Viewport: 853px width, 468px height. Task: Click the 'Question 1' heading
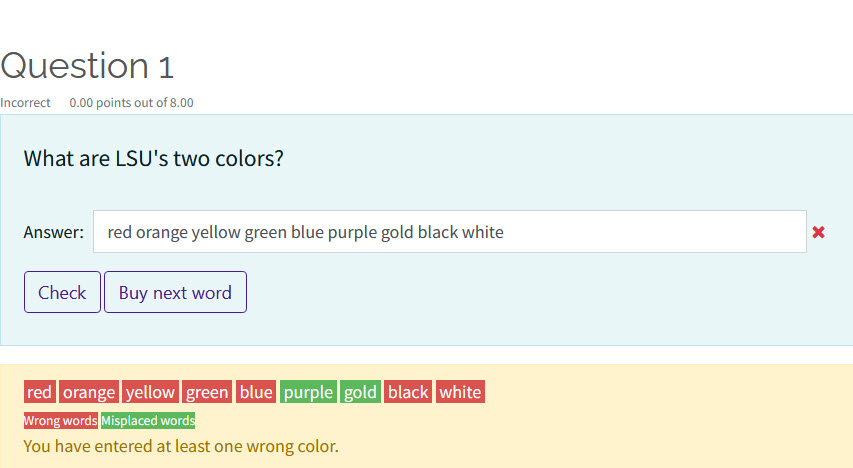tap(87, 66)
